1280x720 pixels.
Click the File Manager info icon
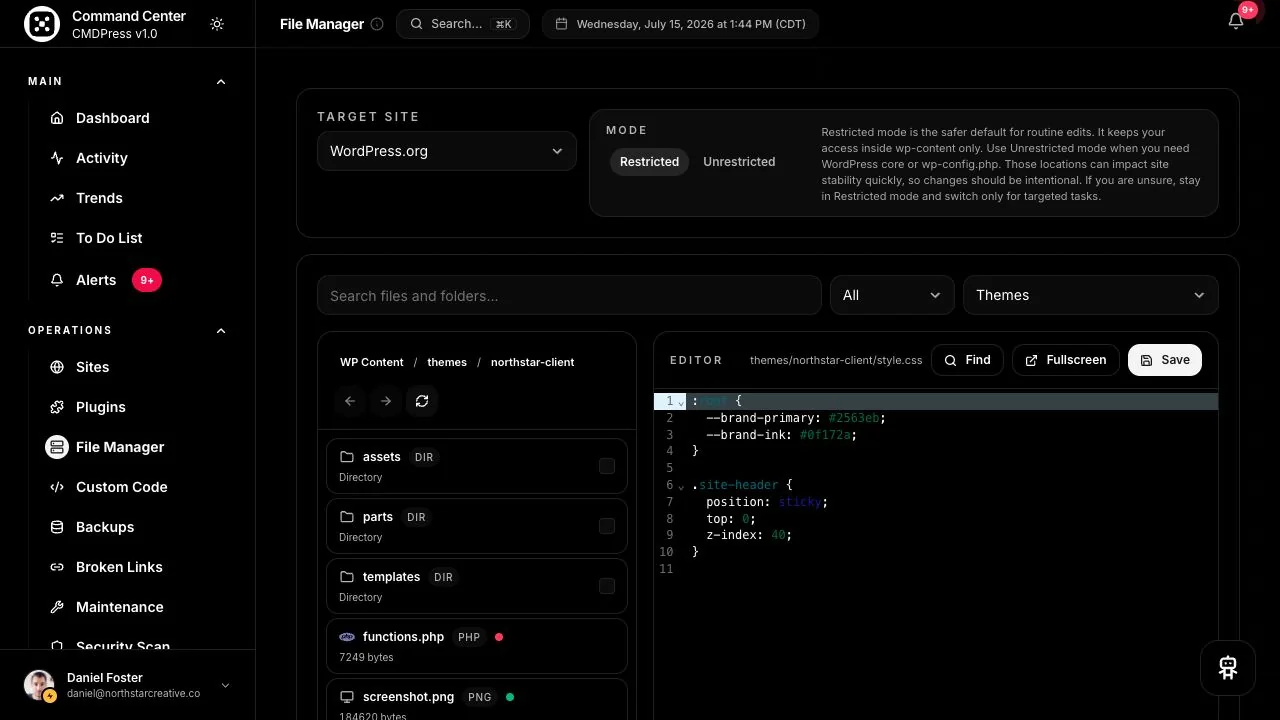coord(377,24)
